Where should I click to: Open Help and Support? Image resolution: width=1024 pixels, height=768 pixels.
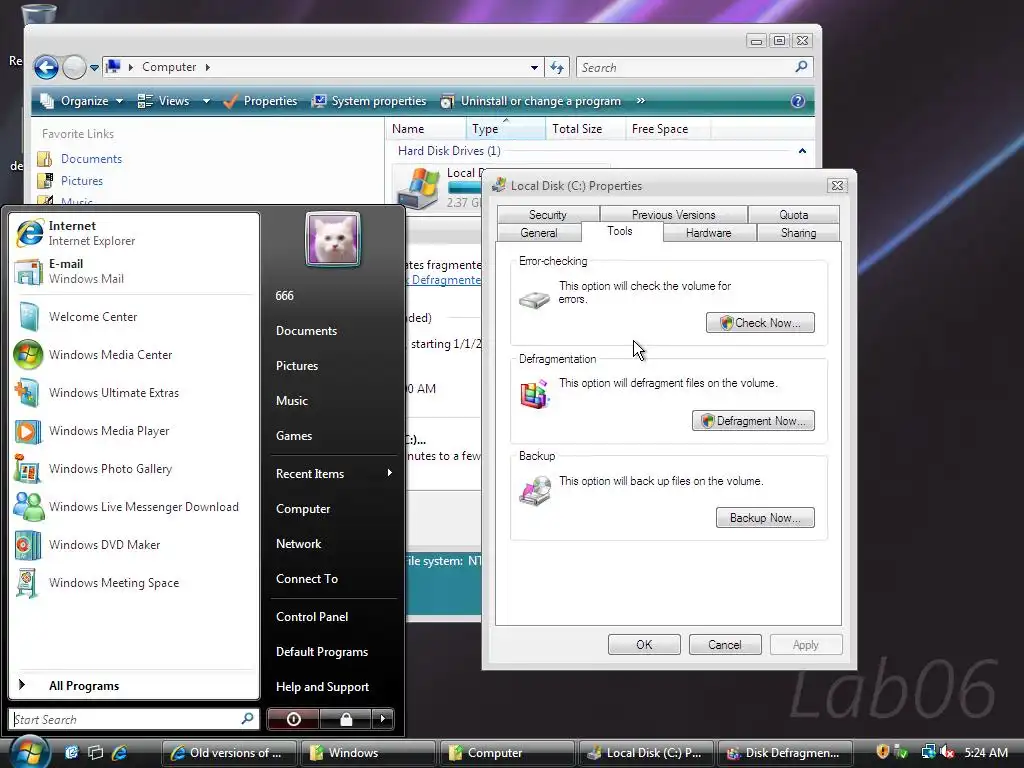(333, 686)
